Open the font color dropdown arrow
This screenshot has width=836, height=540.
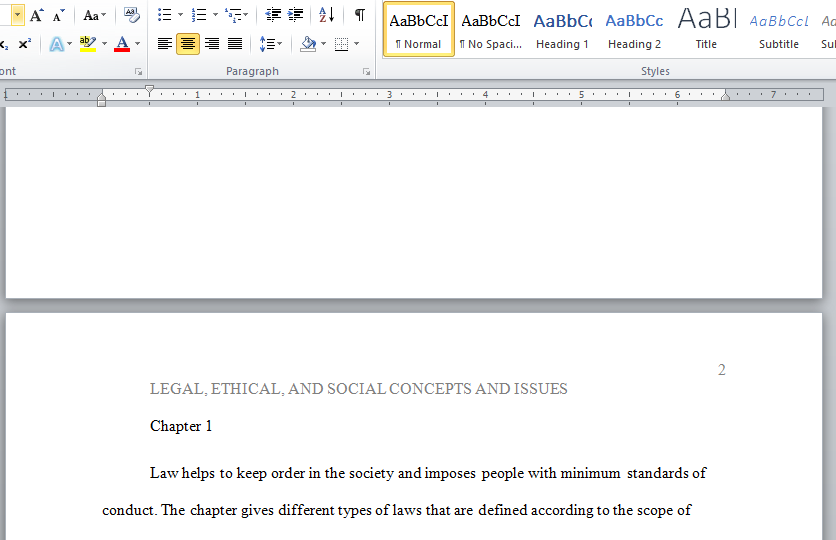click(x=138, y=44)
